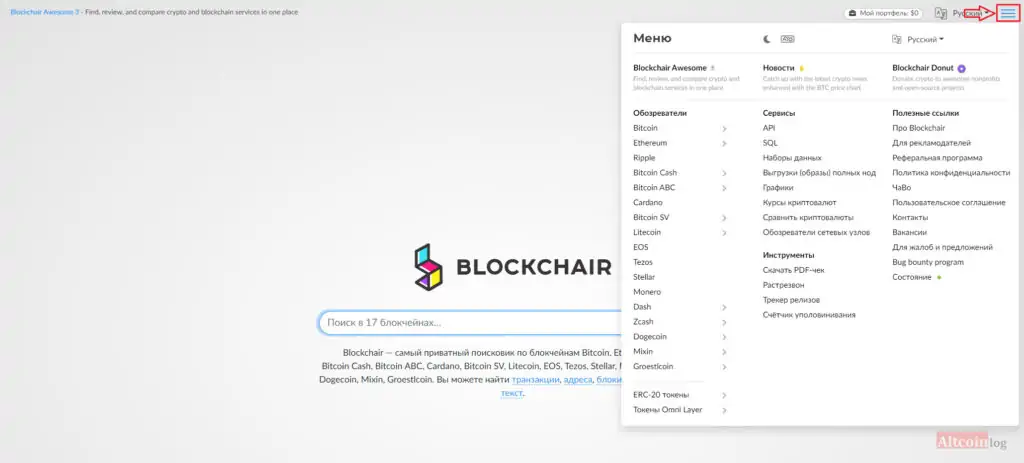Expand the ERC-20 токены chevron
The image size is (1024, 463).
(724, 395)
